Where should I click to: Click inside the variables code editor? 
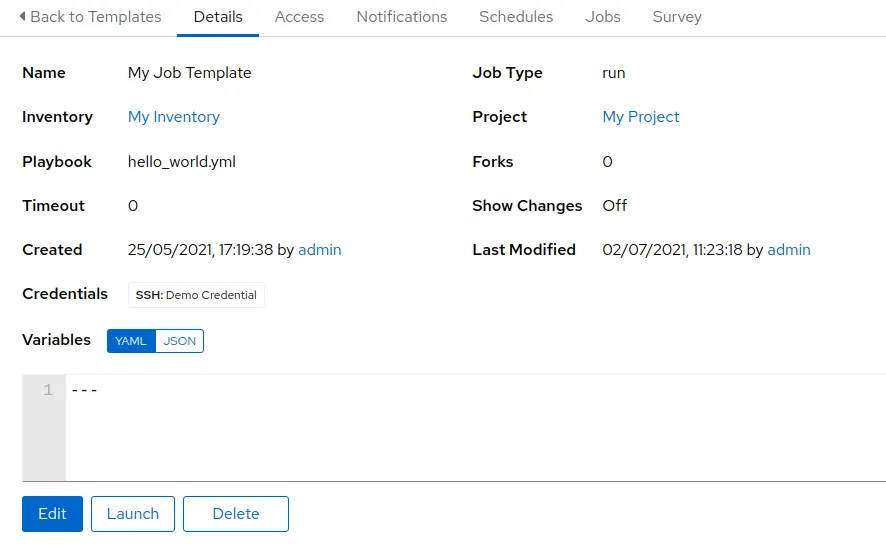[470, 430]
